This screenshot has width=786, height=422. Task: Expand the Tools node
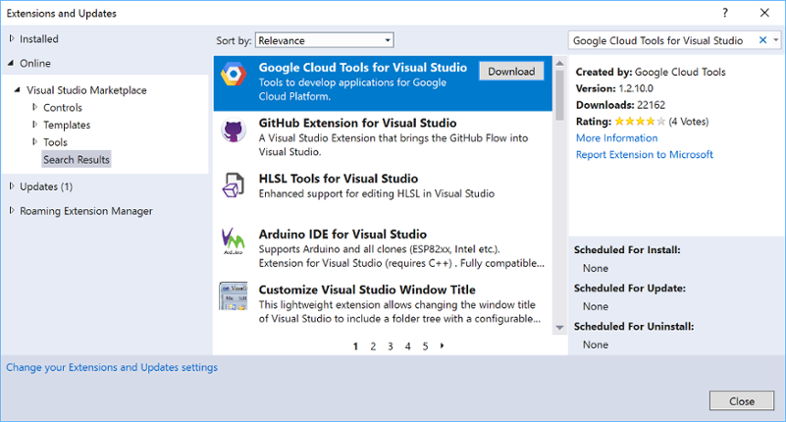pyautogui.click(x=35, y=142)
